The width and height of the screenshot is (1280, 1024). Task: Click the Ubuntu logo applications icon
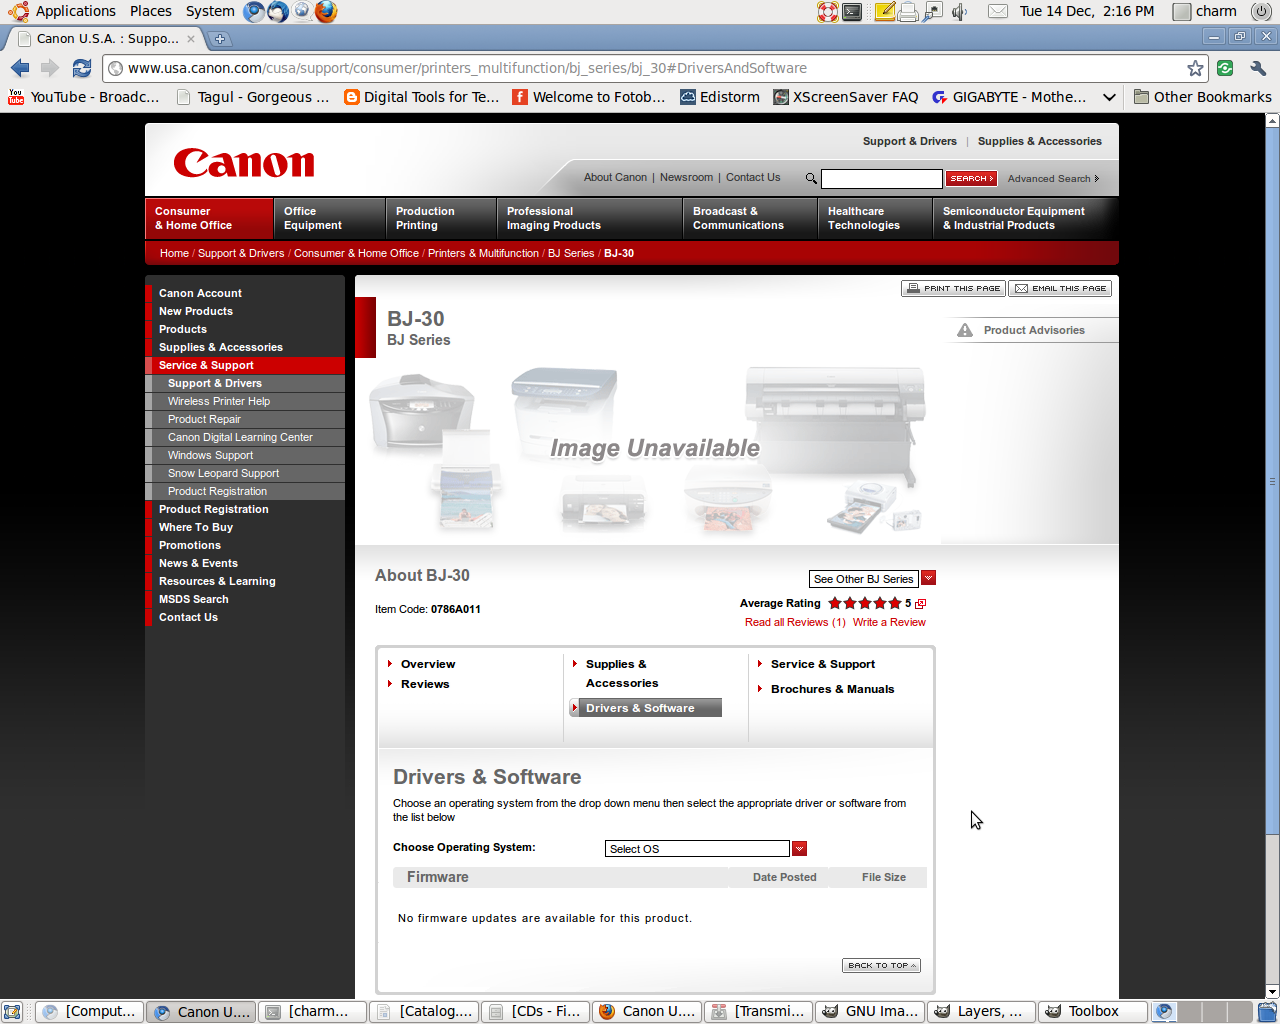point(18,11)
